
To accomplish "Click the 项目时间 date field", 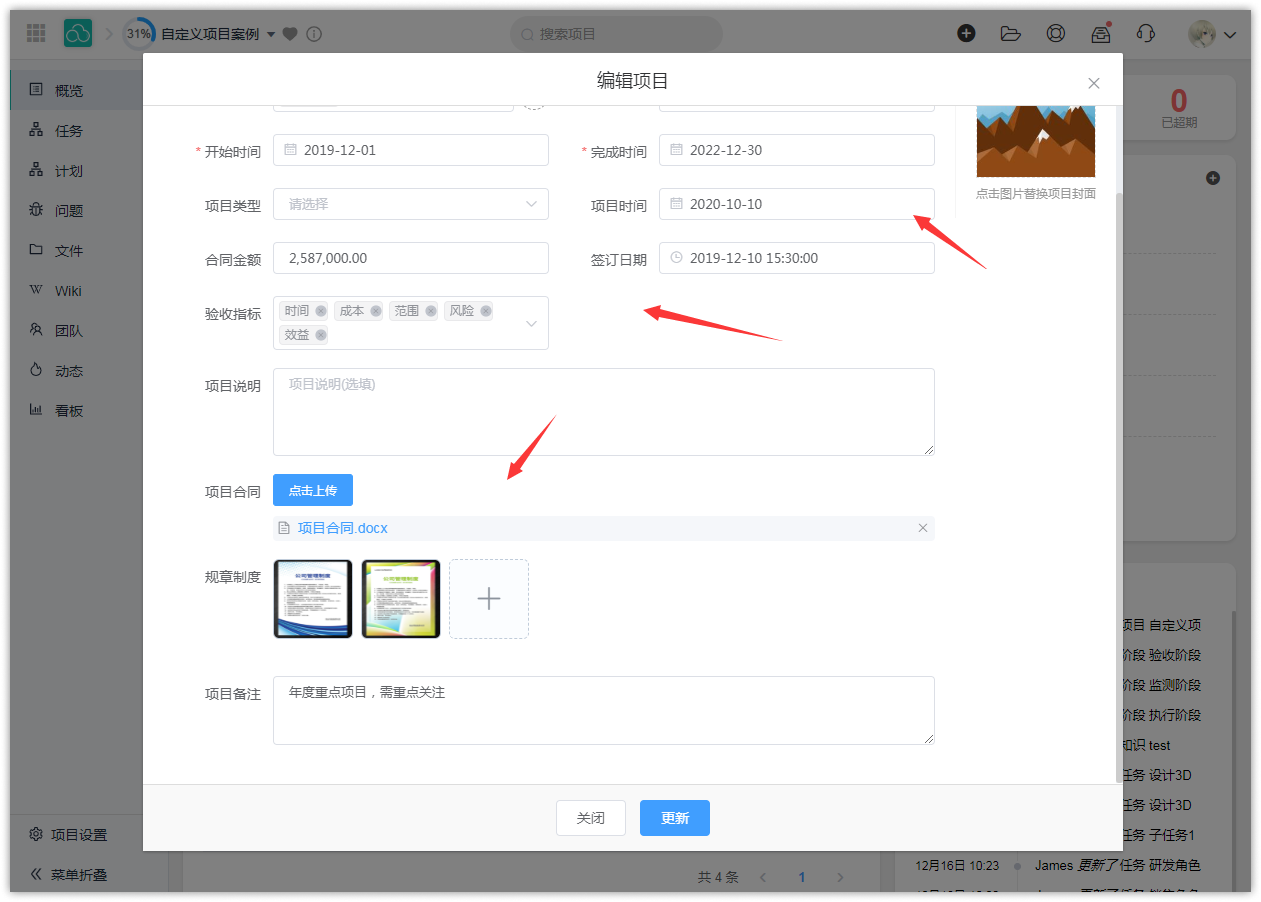I will [797, 204].
